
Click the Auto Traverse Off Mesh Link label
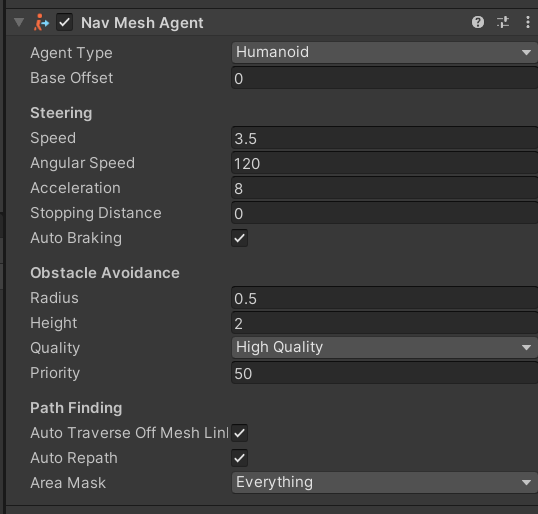[129, 433]
